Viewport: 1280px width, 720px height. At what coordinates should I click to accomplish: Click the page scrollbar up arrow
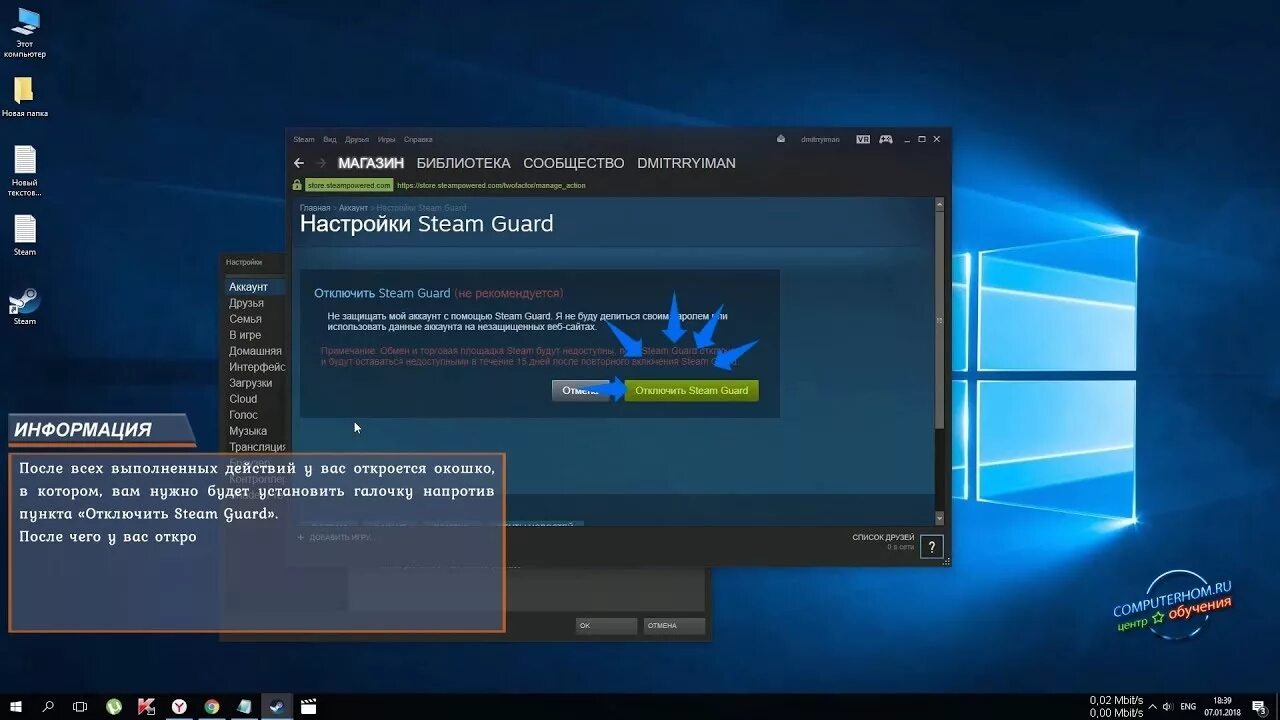pos(940,203)
